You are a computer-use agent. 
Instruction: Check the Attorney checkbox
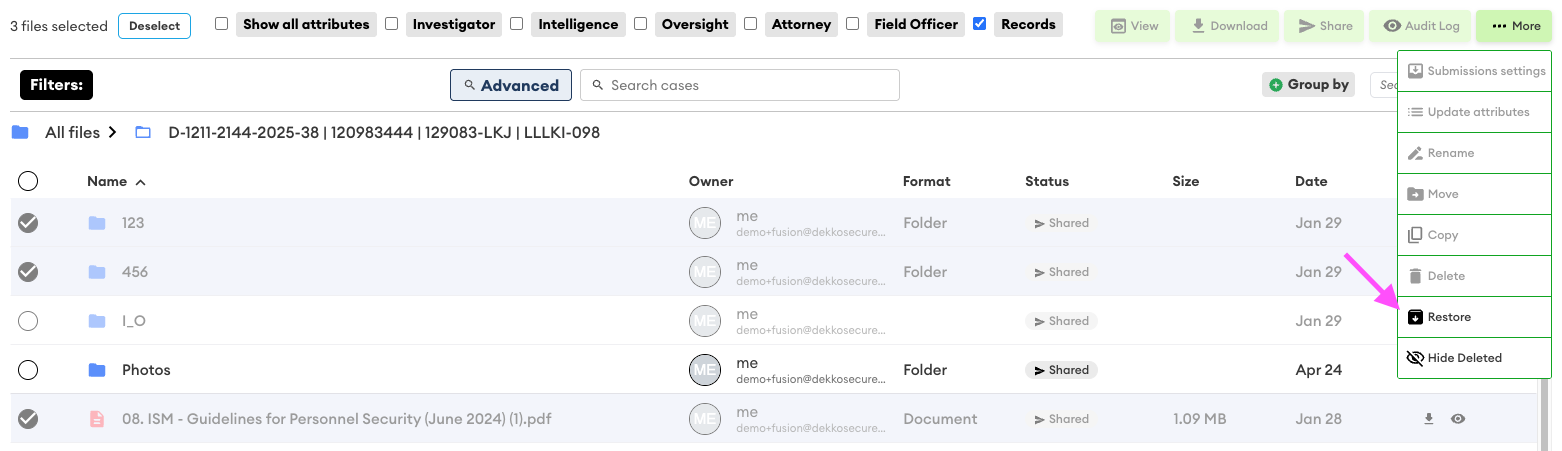750,23
